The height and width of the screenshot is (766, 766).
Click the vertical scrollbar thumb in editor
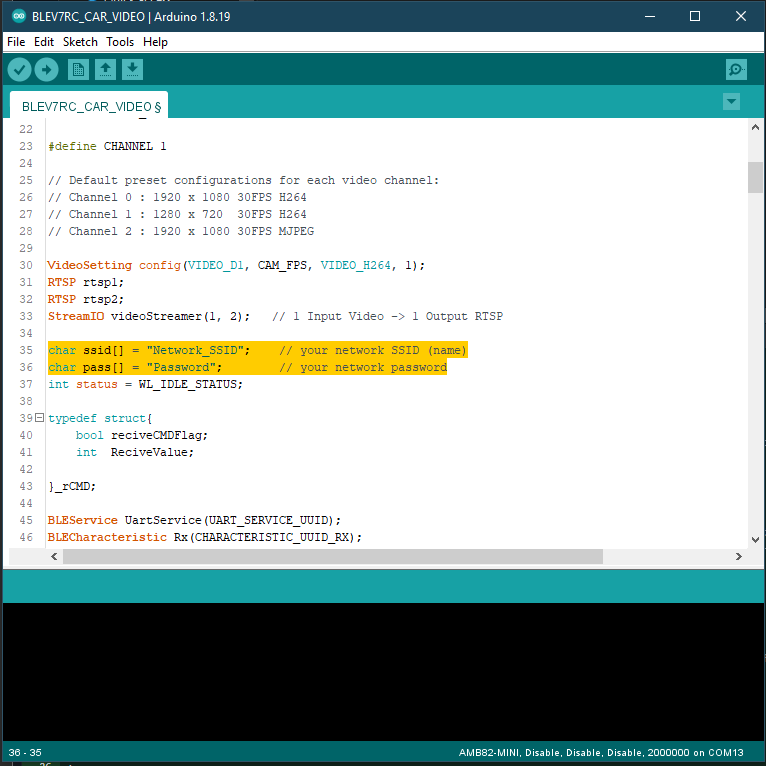pyautogui.click(x=755, y=176)
